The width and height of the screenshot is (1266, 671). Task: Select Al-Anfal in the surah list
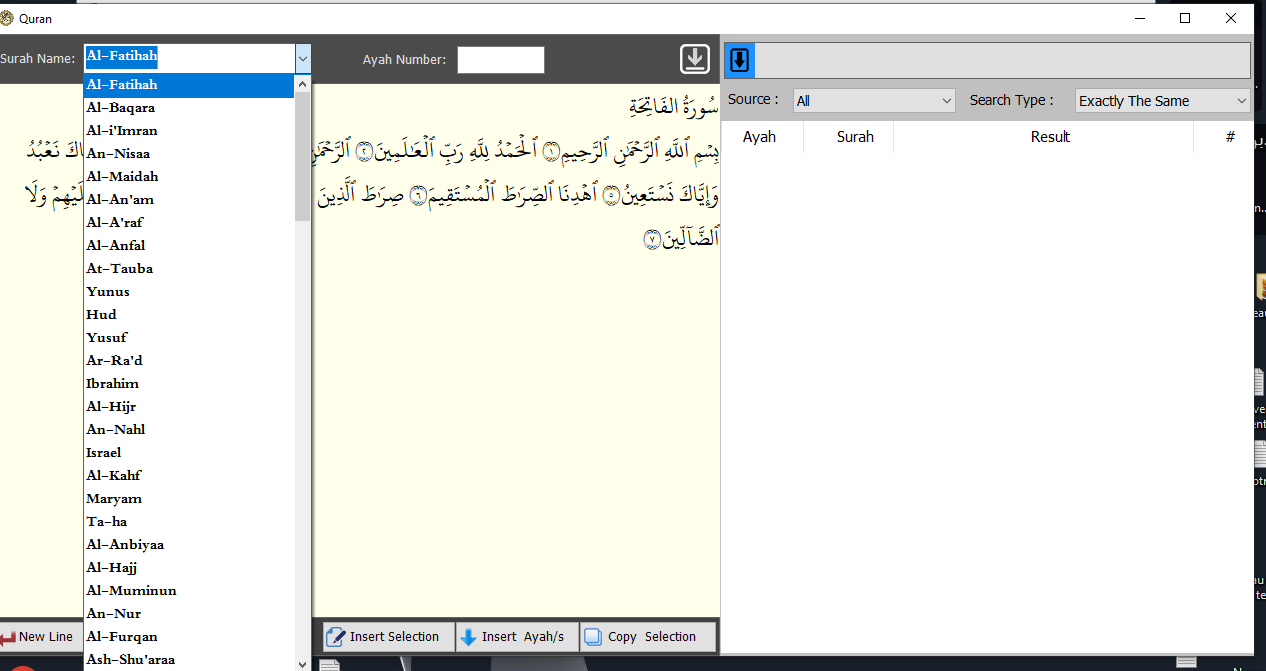point(189,246)
